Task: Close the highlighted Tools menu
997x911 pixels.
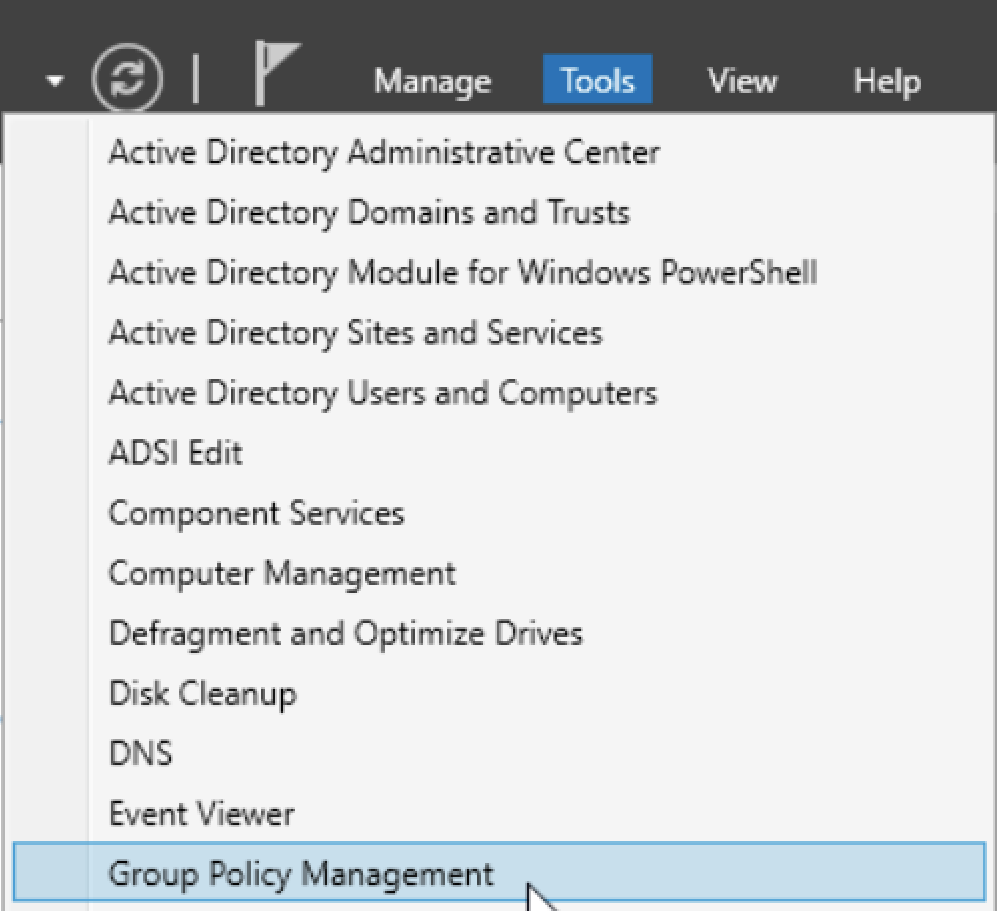Action: [597, 79]
